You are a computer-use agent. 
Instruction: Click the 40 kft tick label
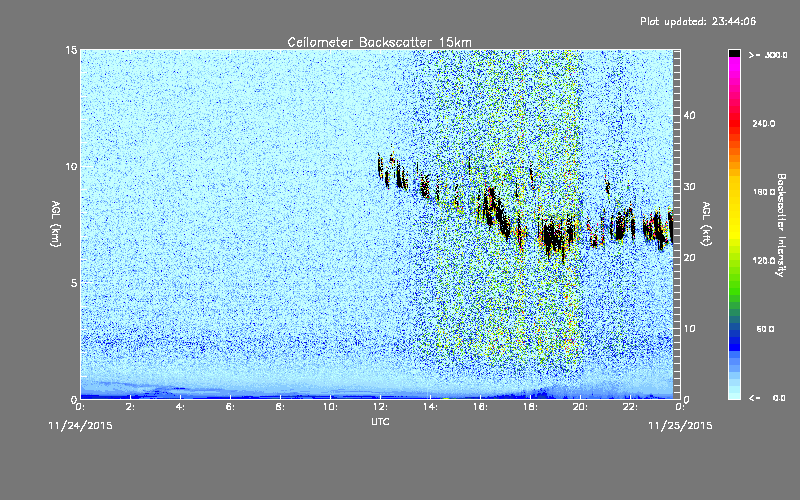tap(689, 115)
